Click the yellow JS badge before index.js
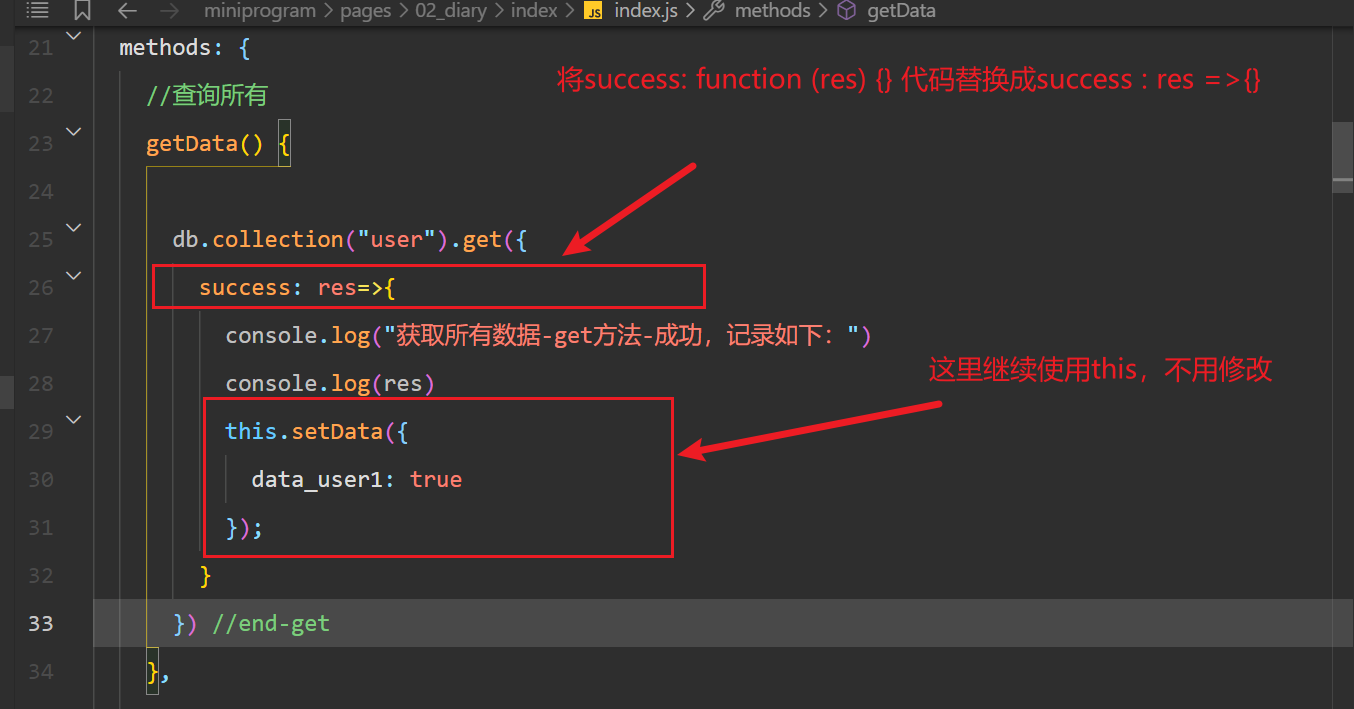Image resolution: width=1354 pixels, height=709 pixels. (593, 11)
